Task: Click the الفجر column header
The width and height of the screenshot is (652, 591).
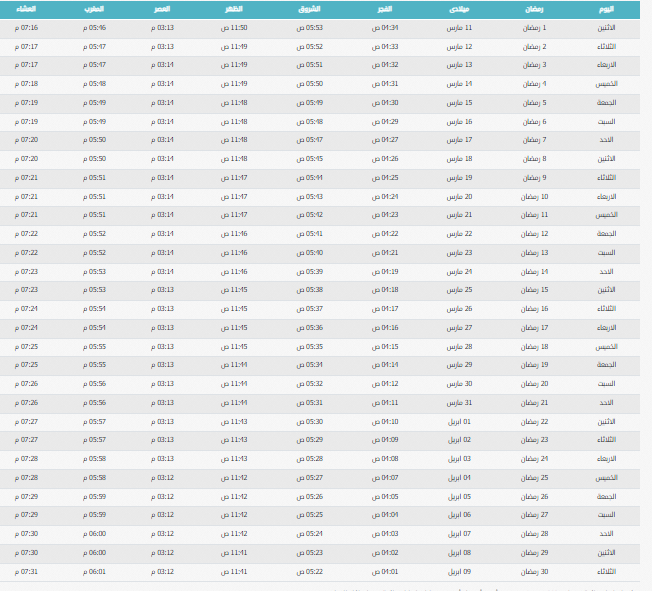Action: click(385, 8)
